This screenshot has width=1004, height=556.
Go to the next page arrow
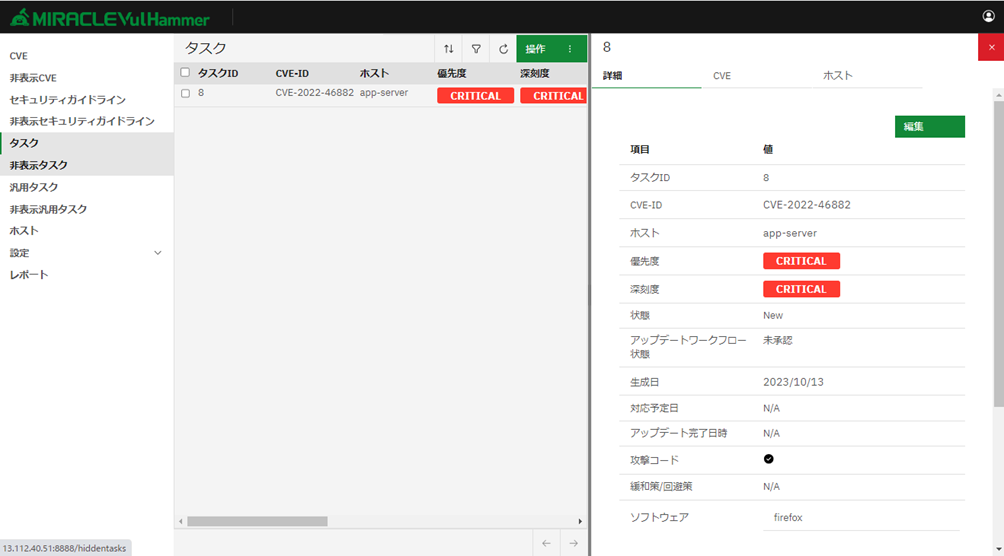[x=573, y=543]
